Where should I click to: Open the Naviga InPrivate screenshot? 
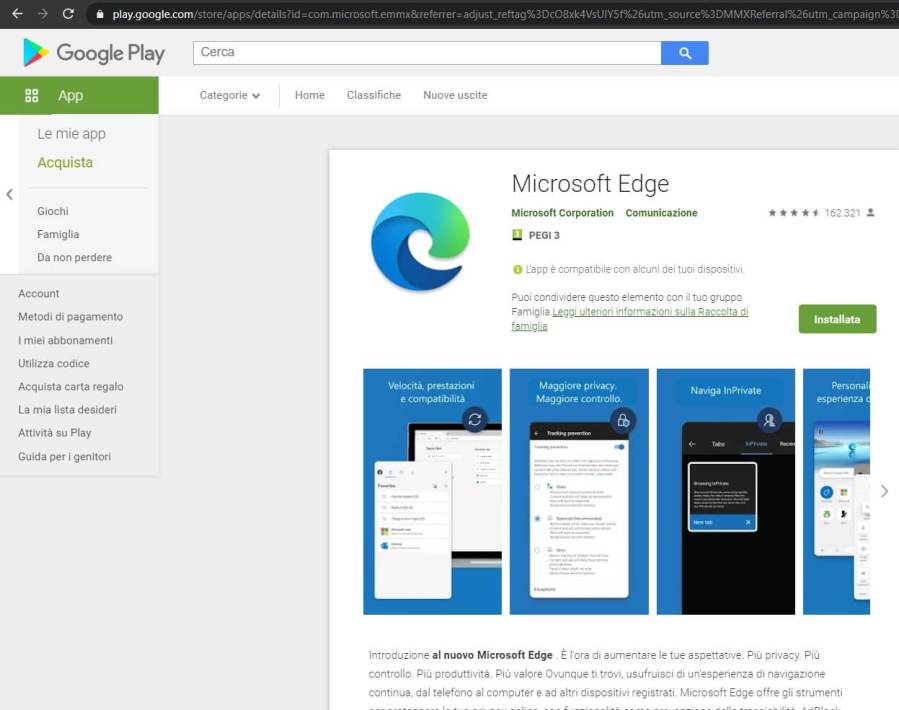pos(725,491)
